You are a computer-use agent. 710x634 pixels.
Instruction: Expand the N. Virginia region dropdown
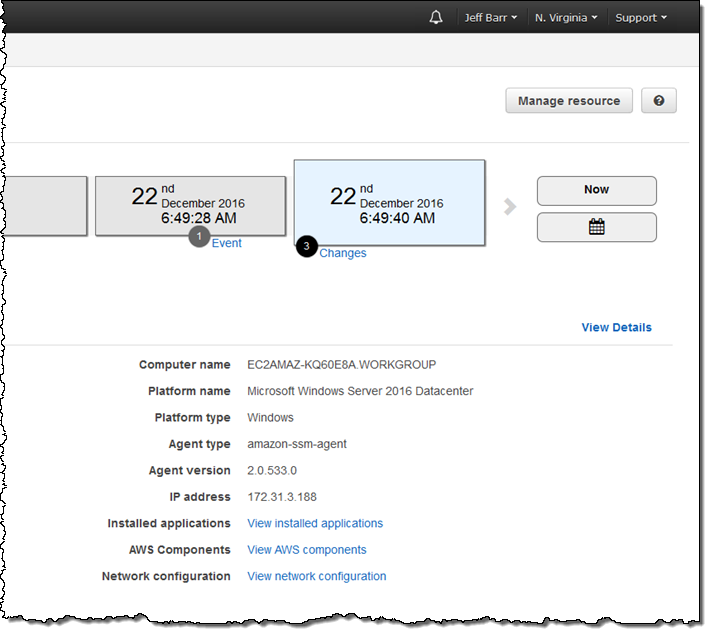(x=566, y=18)
